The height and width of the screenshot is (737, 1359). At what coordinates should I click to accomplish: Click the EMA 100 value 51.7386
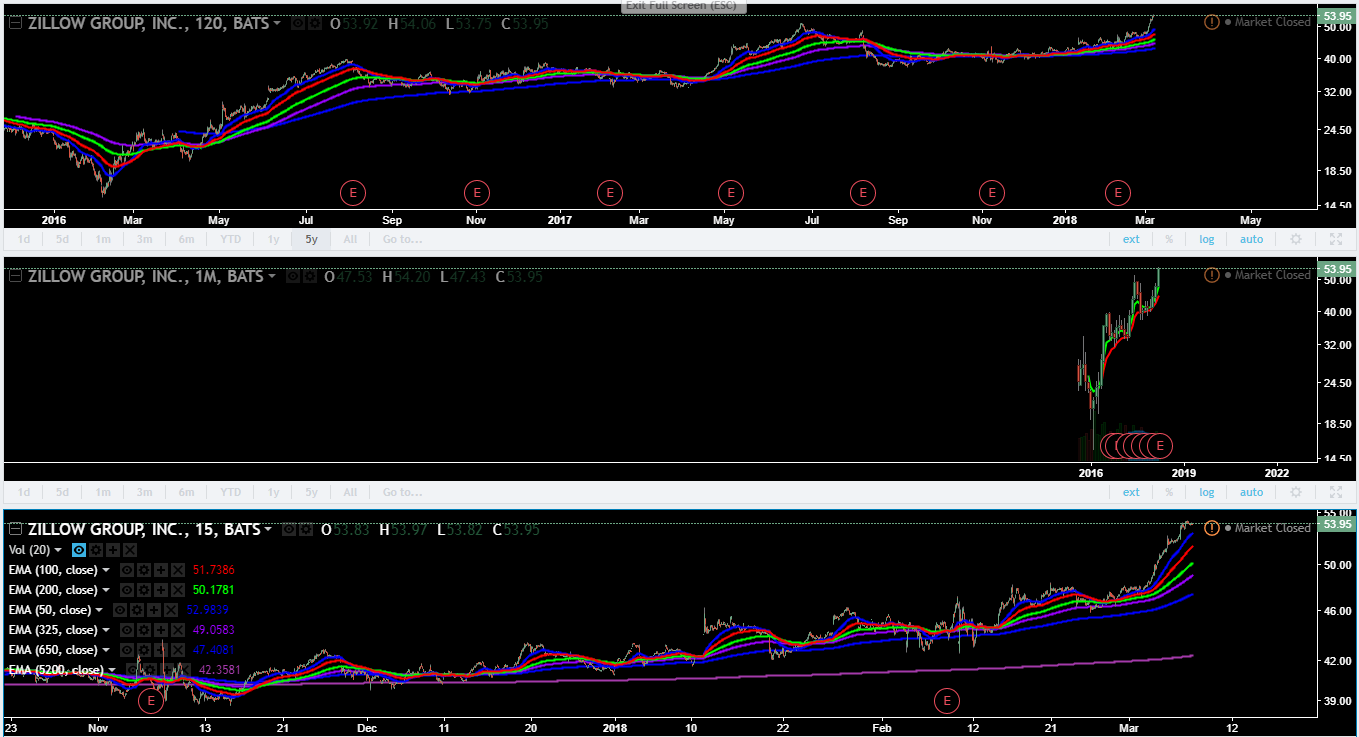coord(213,570)
